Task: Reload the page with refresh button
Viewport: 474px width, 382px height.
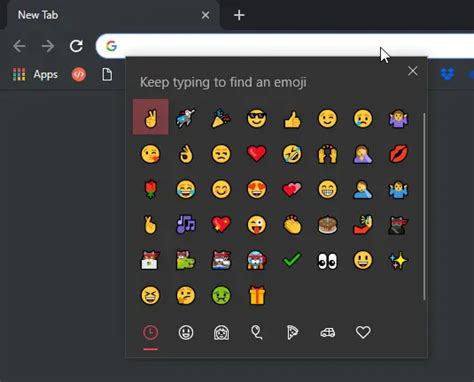Action: 76,46
